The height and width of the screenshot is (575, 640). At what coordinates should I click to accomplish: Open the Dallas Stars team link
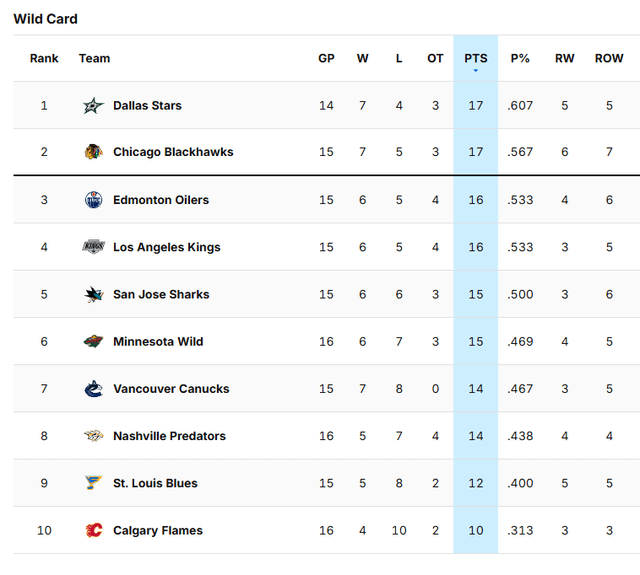[147, 105]
